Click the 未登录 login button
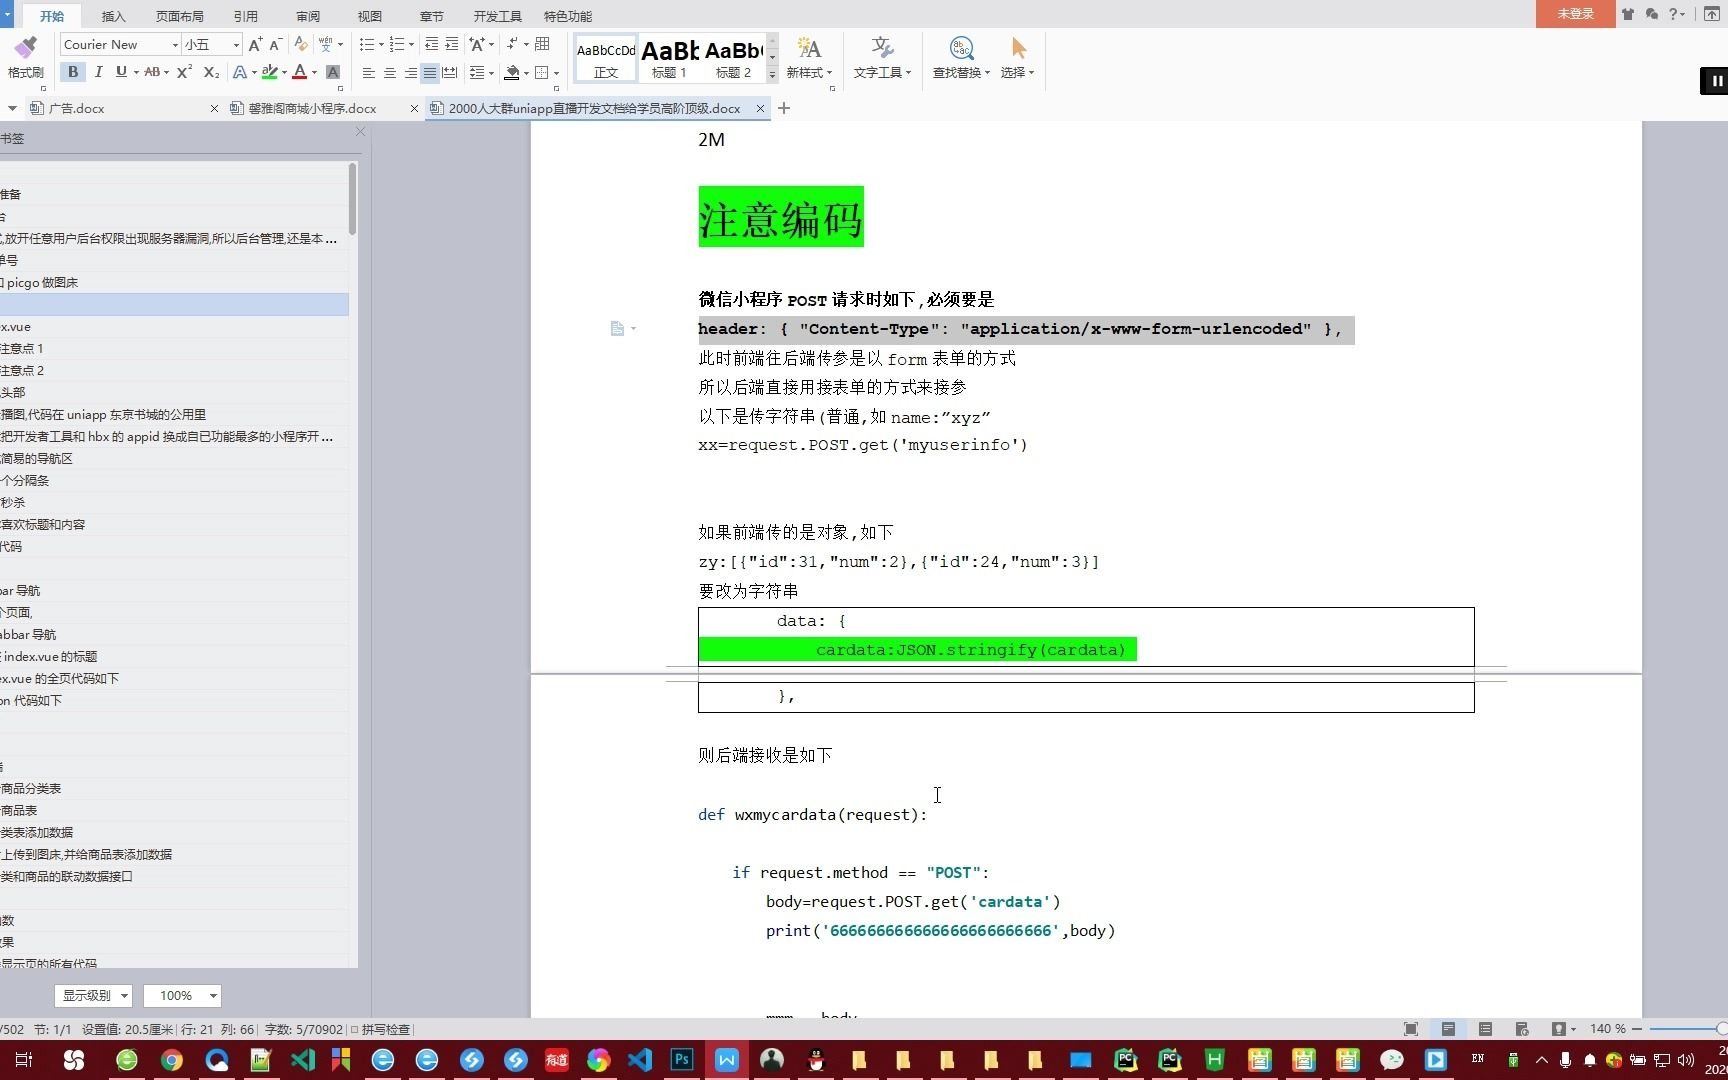 pyautogui.click(x=1575, y=13)
